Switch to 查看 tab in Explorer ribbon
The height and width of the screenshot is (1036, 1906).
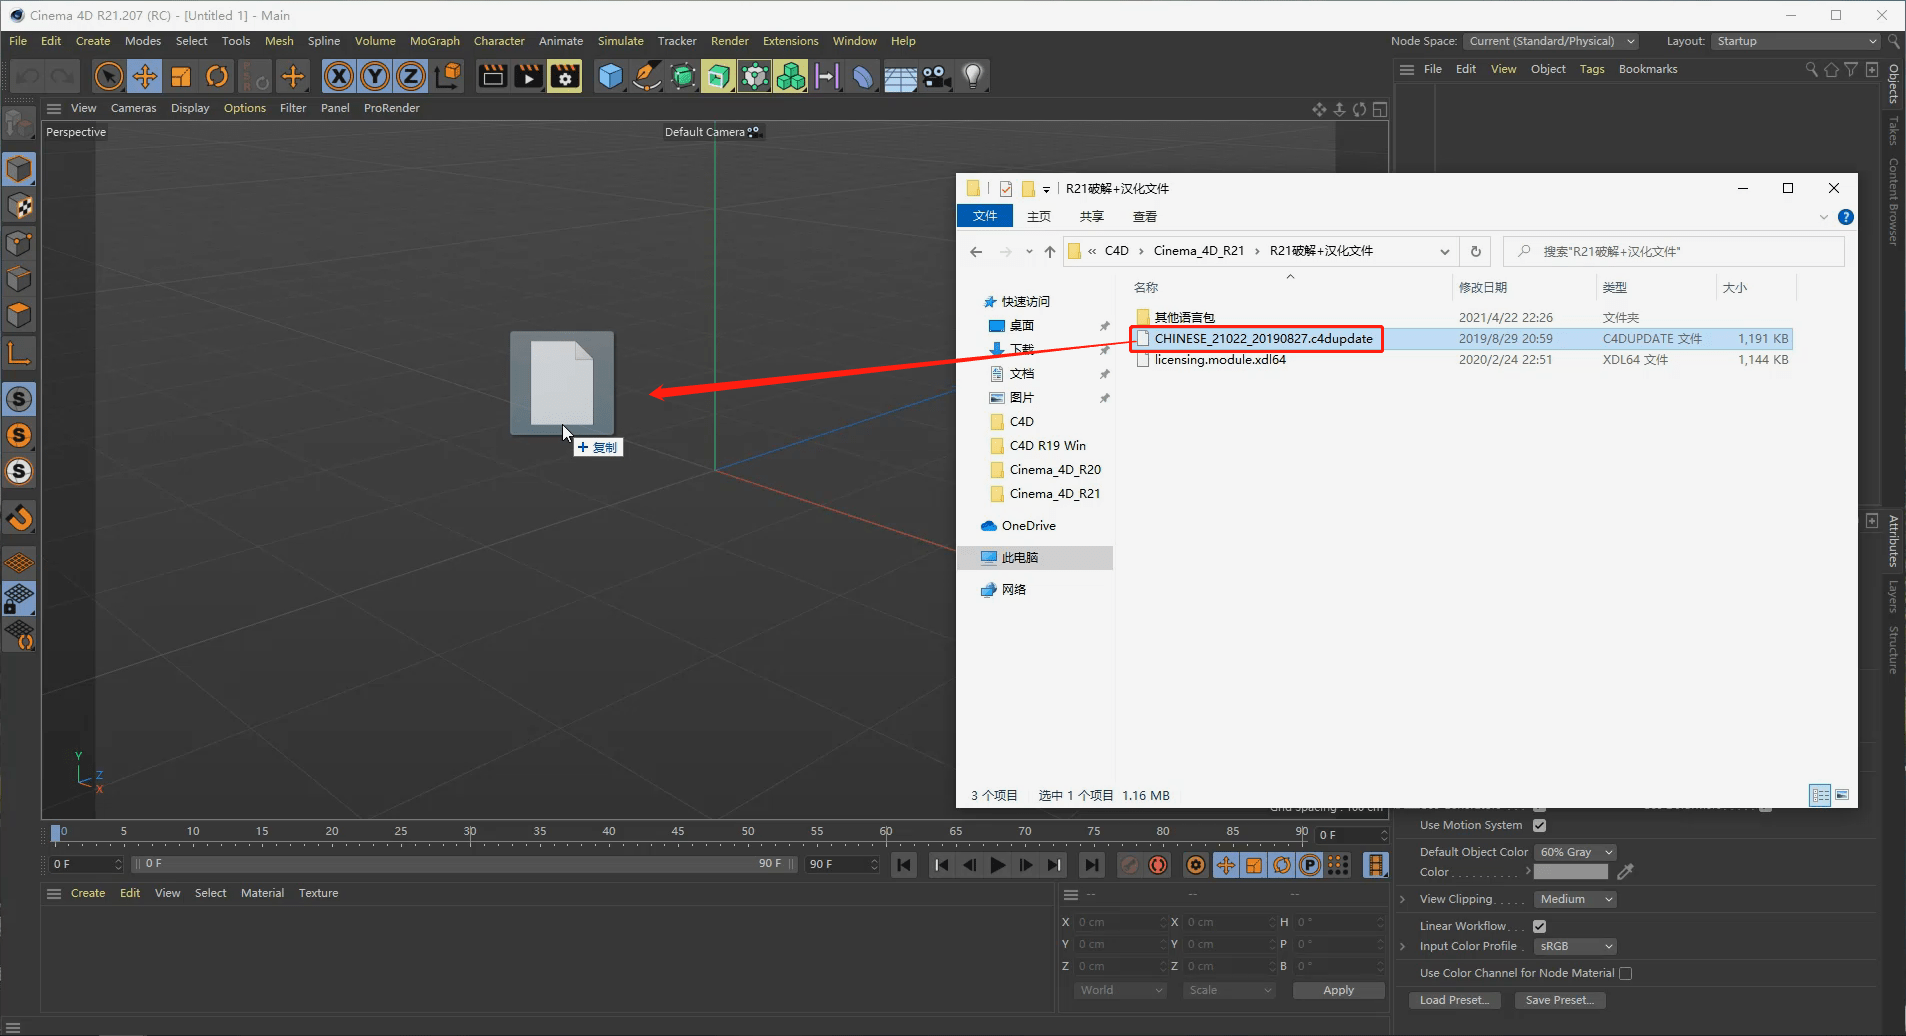click(x=1144, y=216)
